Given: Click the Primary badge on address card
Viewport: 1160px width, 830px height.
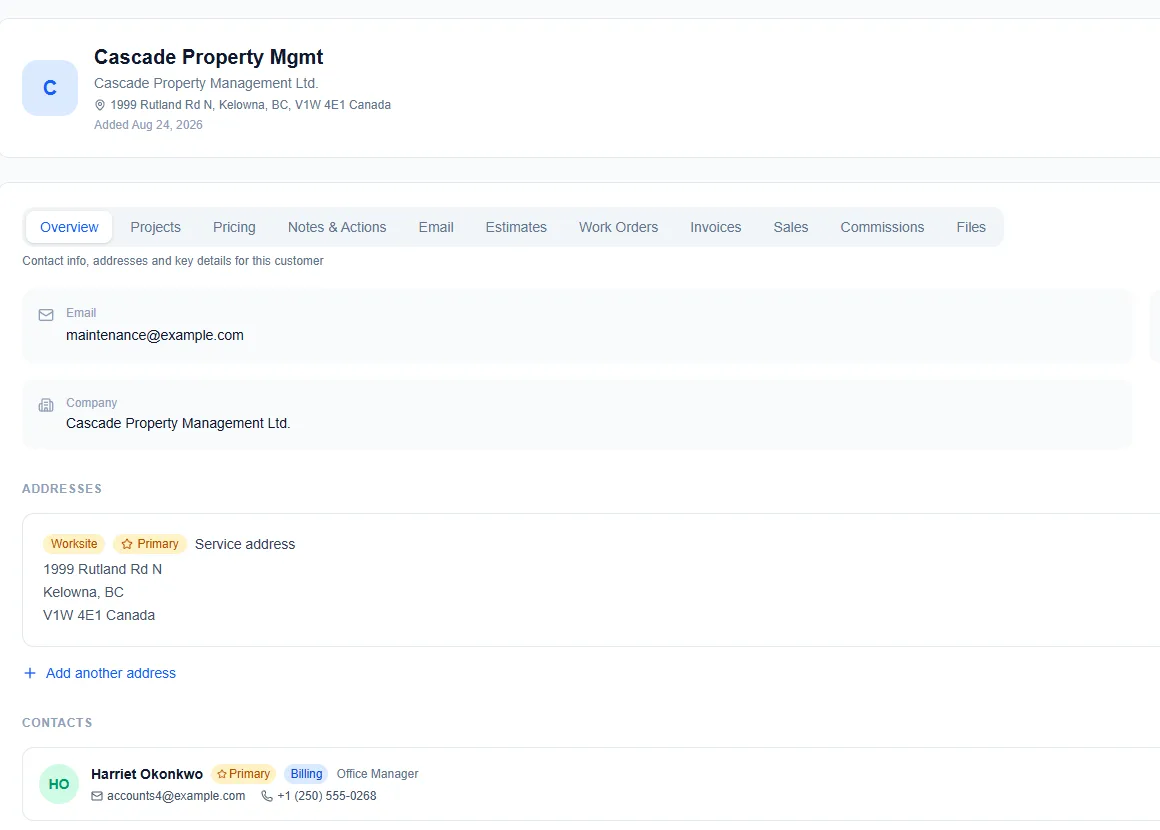Looking at the screenshot, I should (x=150, y=544).
